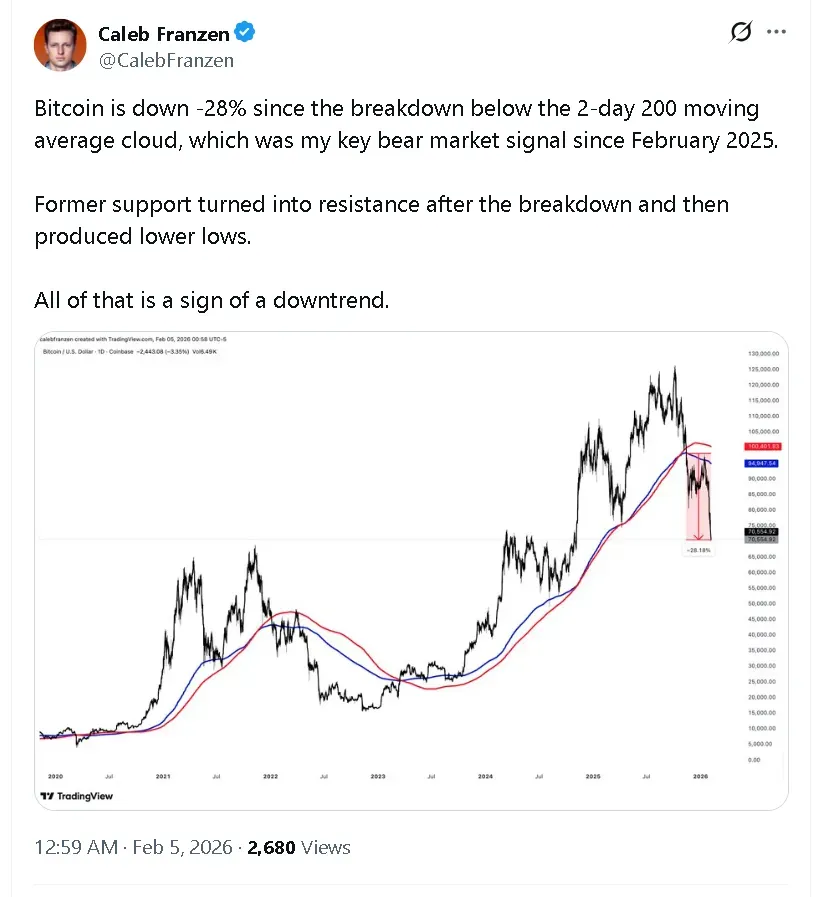814x897 pixels.
Task: Click the 2020 label on time axis
Action: pos(55,776)
